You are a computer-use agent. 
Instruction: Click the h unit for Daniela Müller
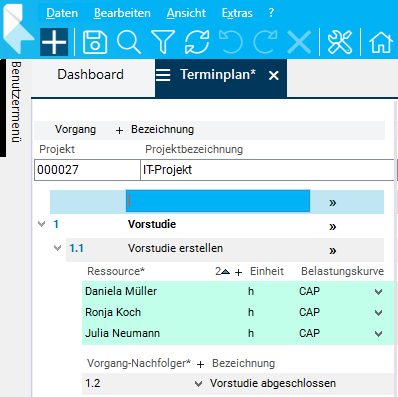(x=251, y=291)
